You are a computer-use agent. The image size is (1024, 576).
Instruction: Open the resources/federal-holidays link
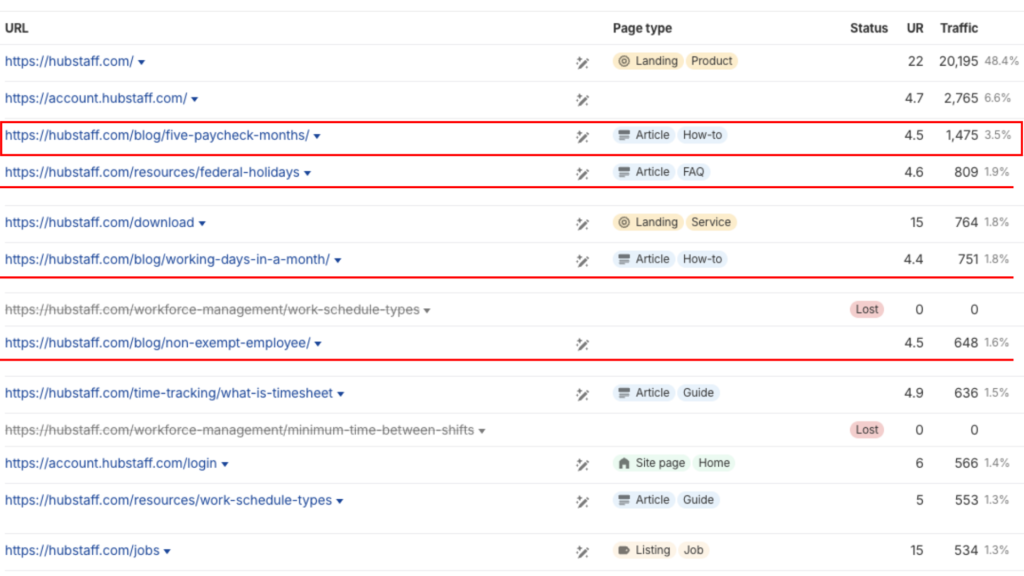(152, 172)
